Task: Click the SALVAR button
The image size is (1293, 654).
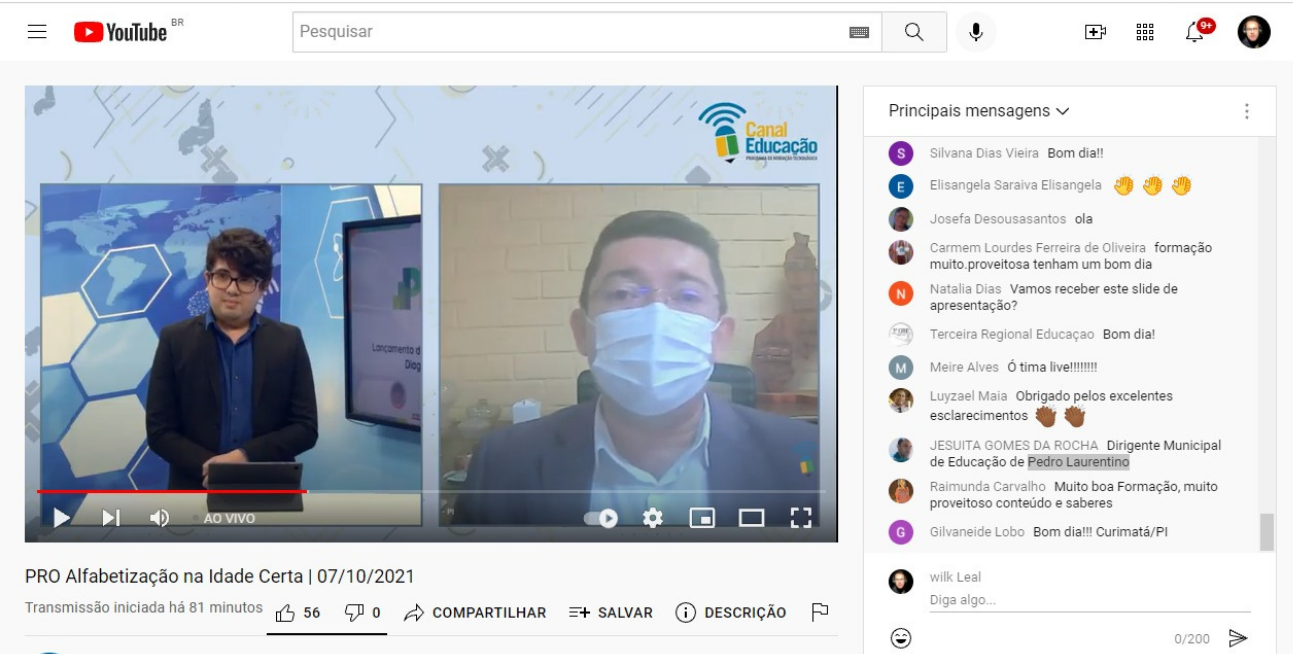Action: click(x=610, y=613)
